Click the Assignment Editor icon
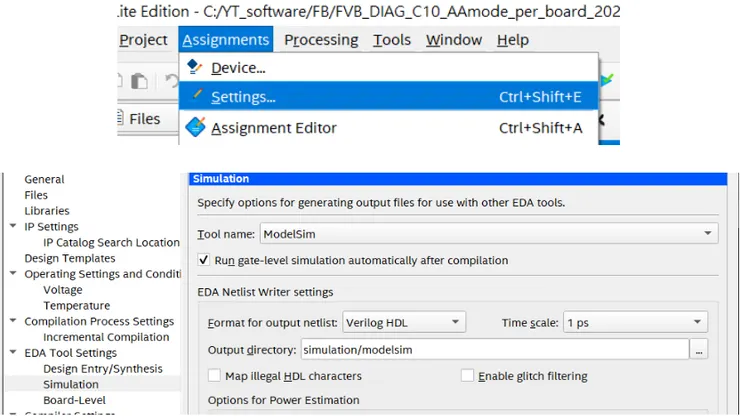740x420 pixels. tap(196, 127)
